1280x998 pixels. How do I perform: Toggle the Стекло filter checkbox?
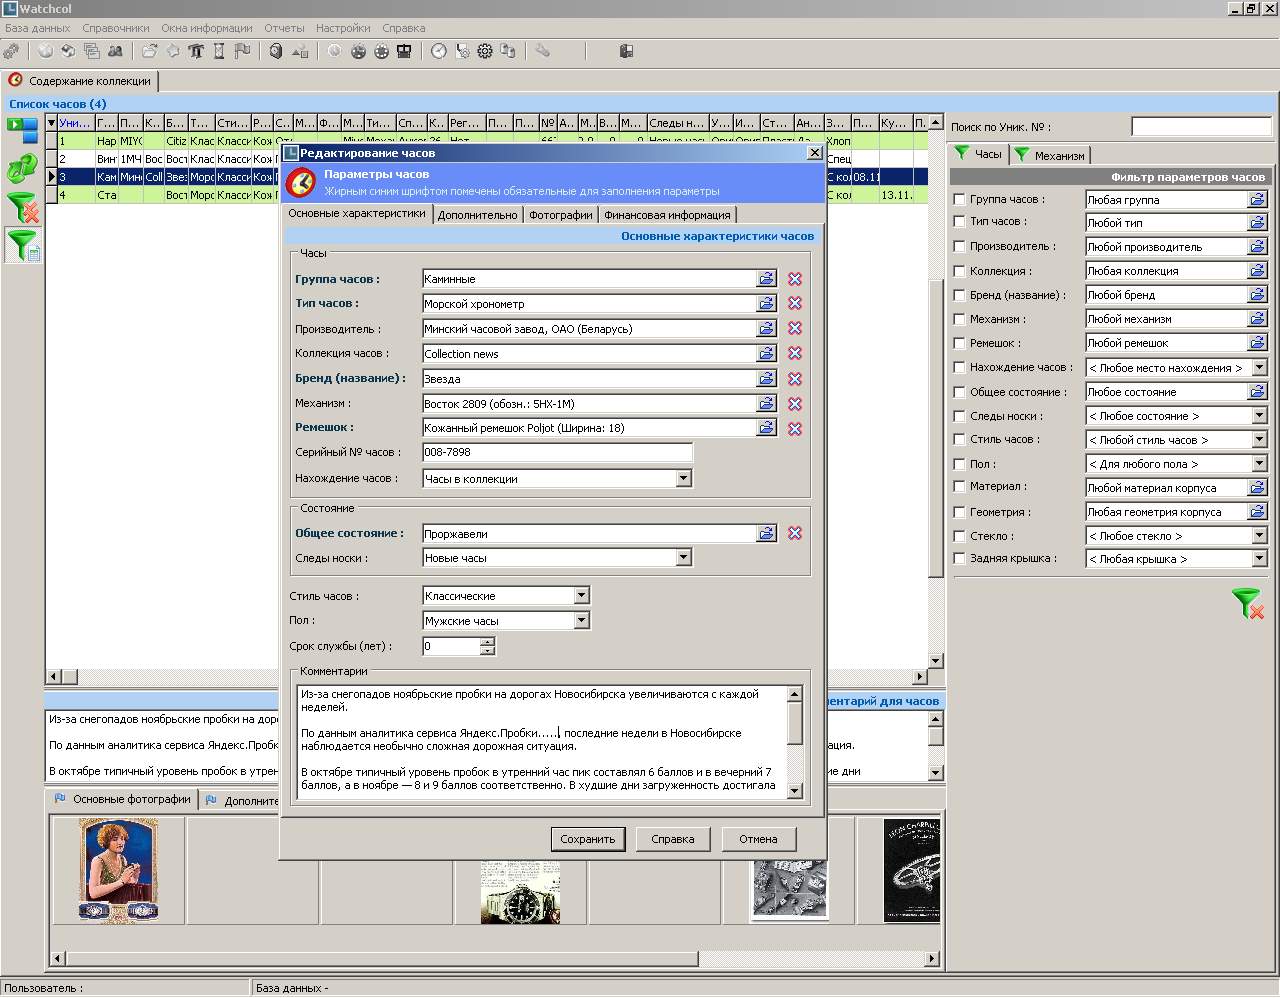pyautogui.click(x=959, y=536)
